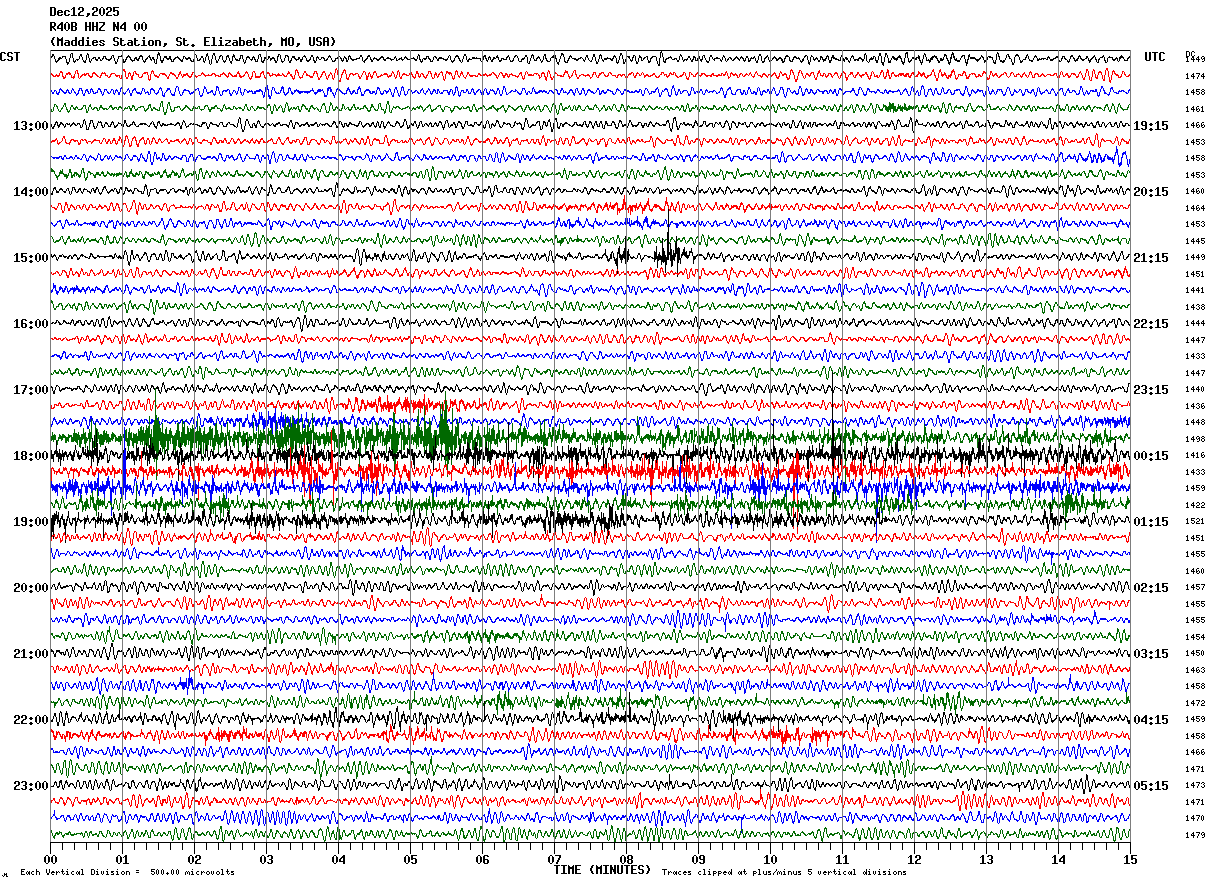Click the 21:15 UTC time label
This screenshot has height=886, width=1210.
click(x=1151, y=258)
